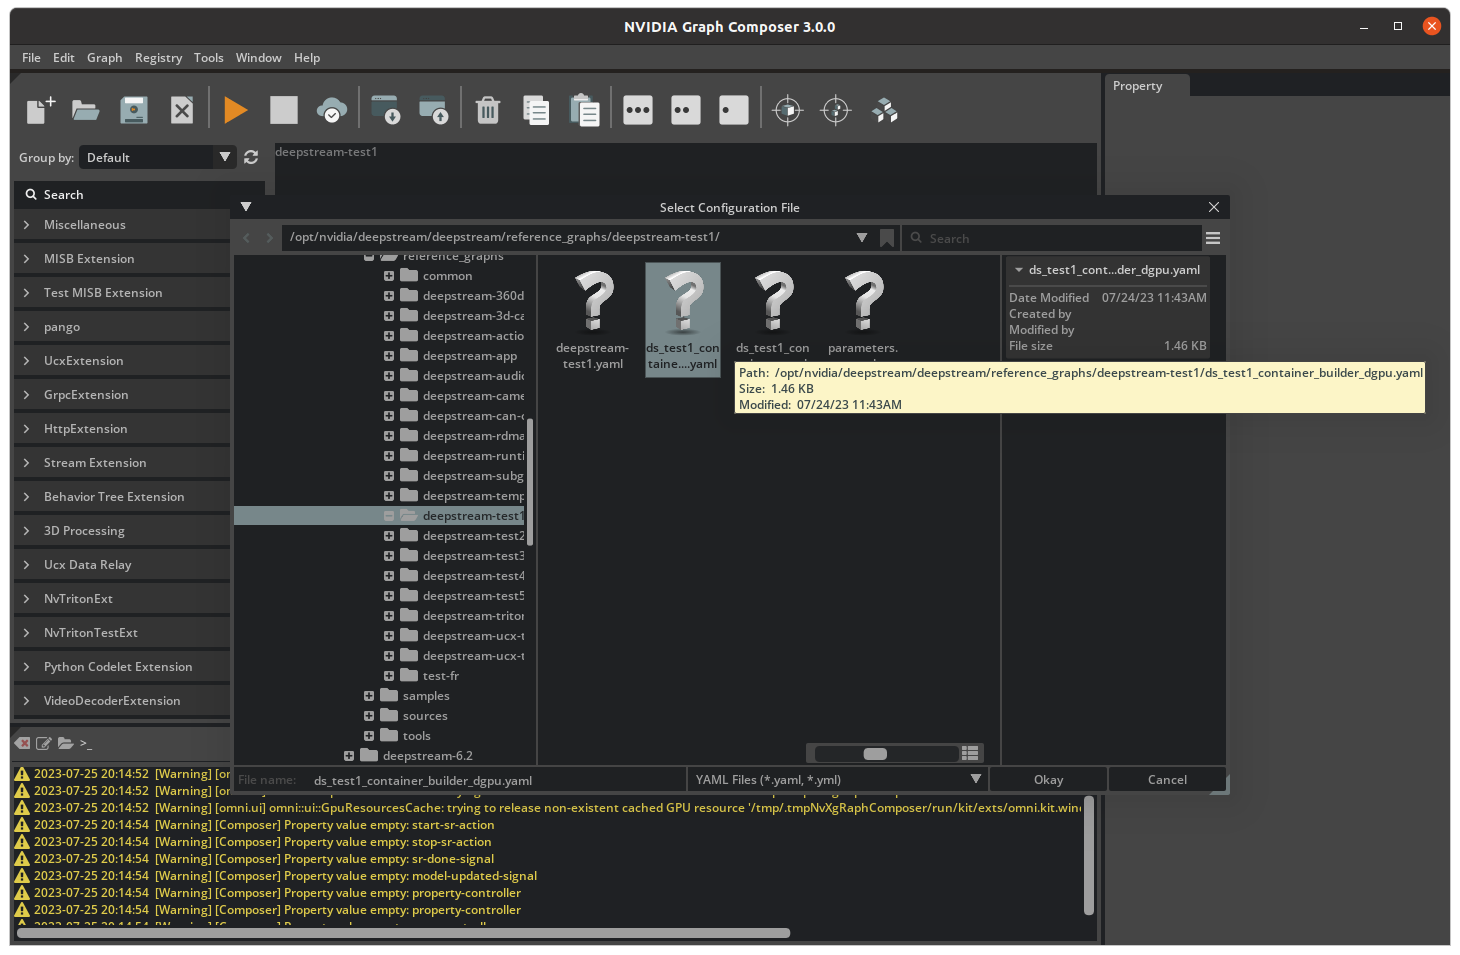The width and height of the screenshot is (1460, 955).
Task: Open a graph using the folder toolbar icon
Action: (x=86, y=110)
